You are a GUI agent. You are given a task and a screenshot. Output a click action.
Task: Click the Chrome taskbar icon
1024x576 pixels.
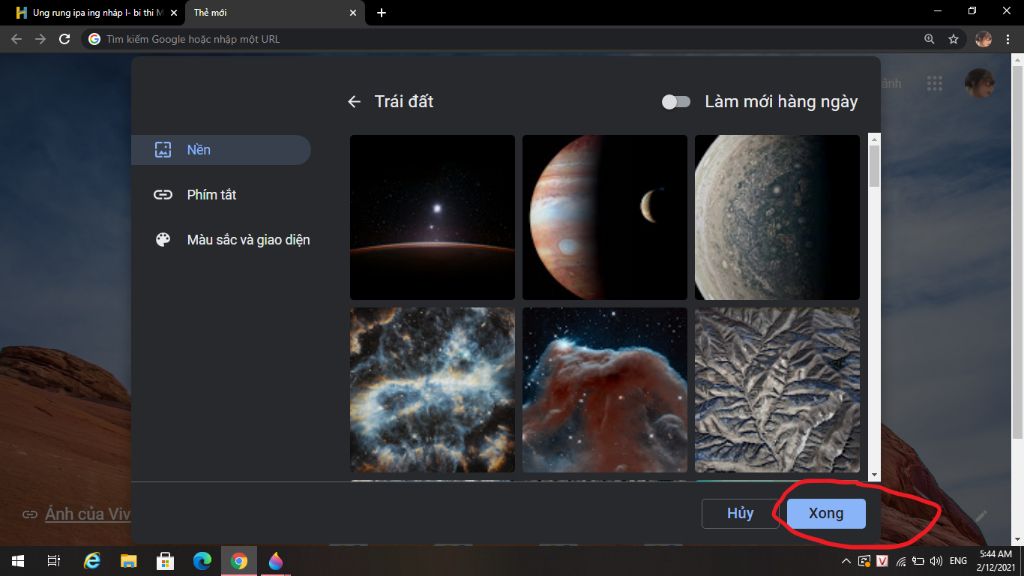(x=239, y=561)
